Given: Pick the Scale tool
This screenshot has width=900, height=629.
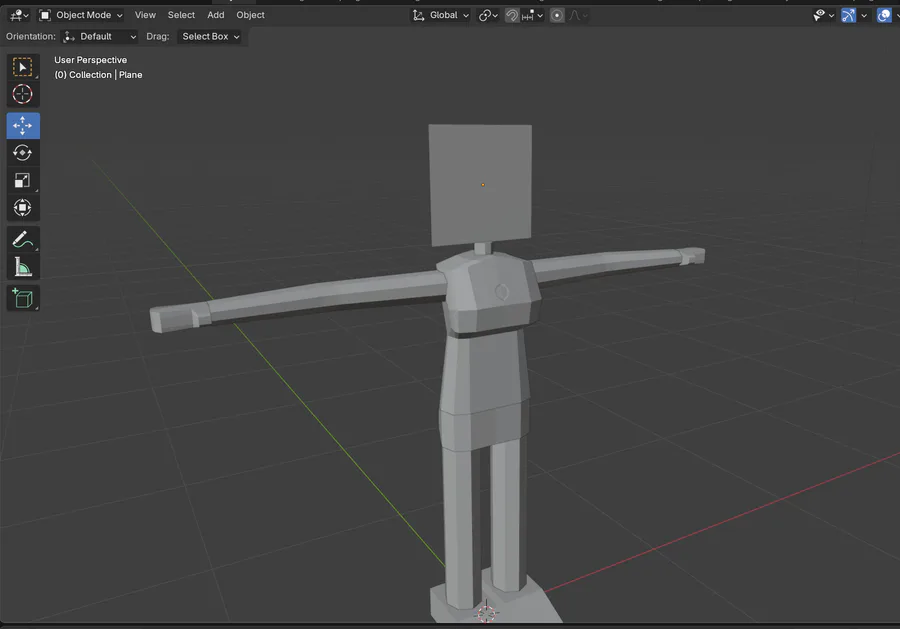Looking at the screenshot, I should (23, 180).
